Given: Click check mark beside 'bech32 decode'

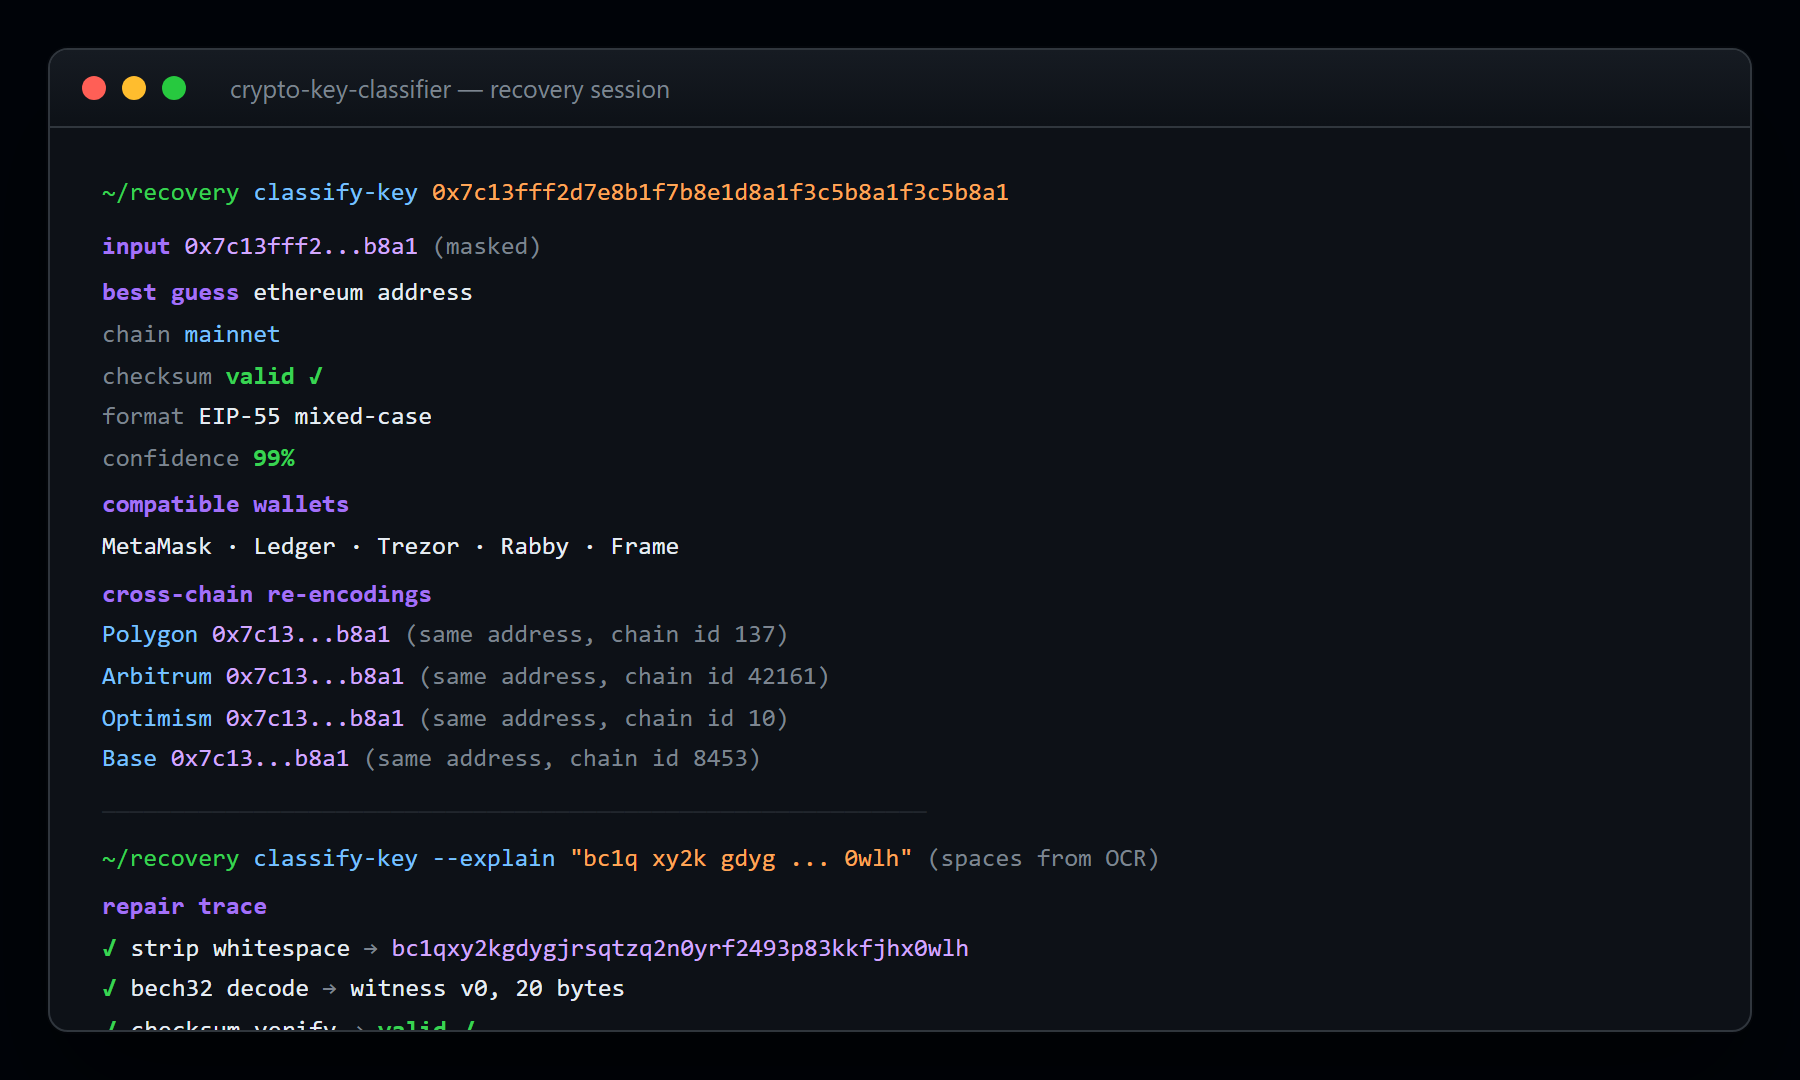Looking at the screenshot, I should 110,988.
